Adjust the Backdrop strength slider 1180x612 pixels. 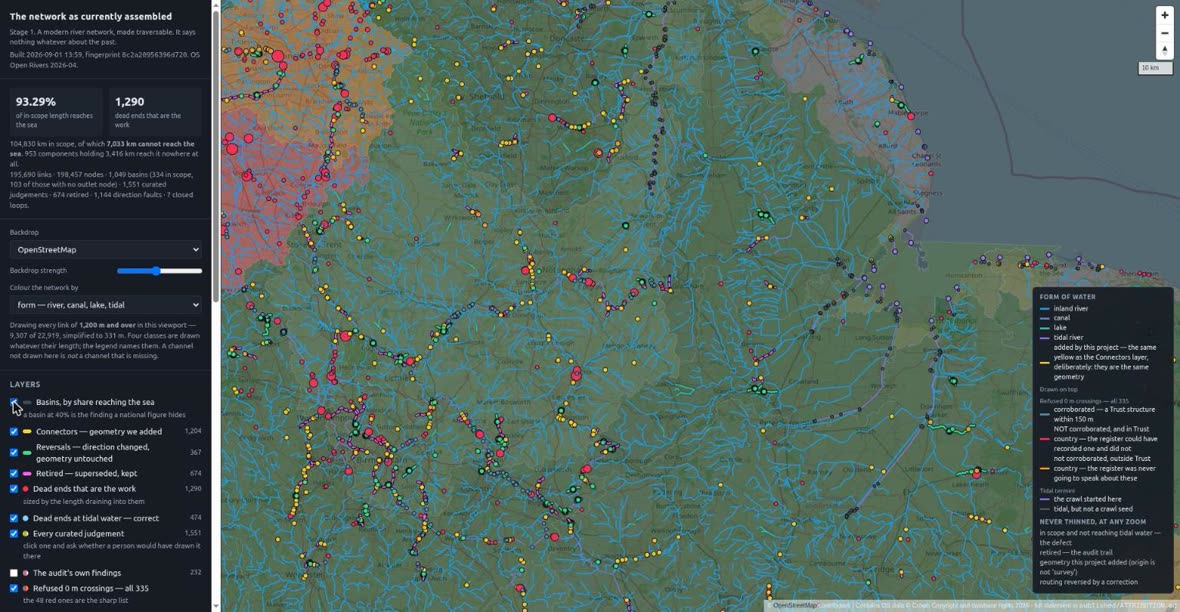point(160,271)
